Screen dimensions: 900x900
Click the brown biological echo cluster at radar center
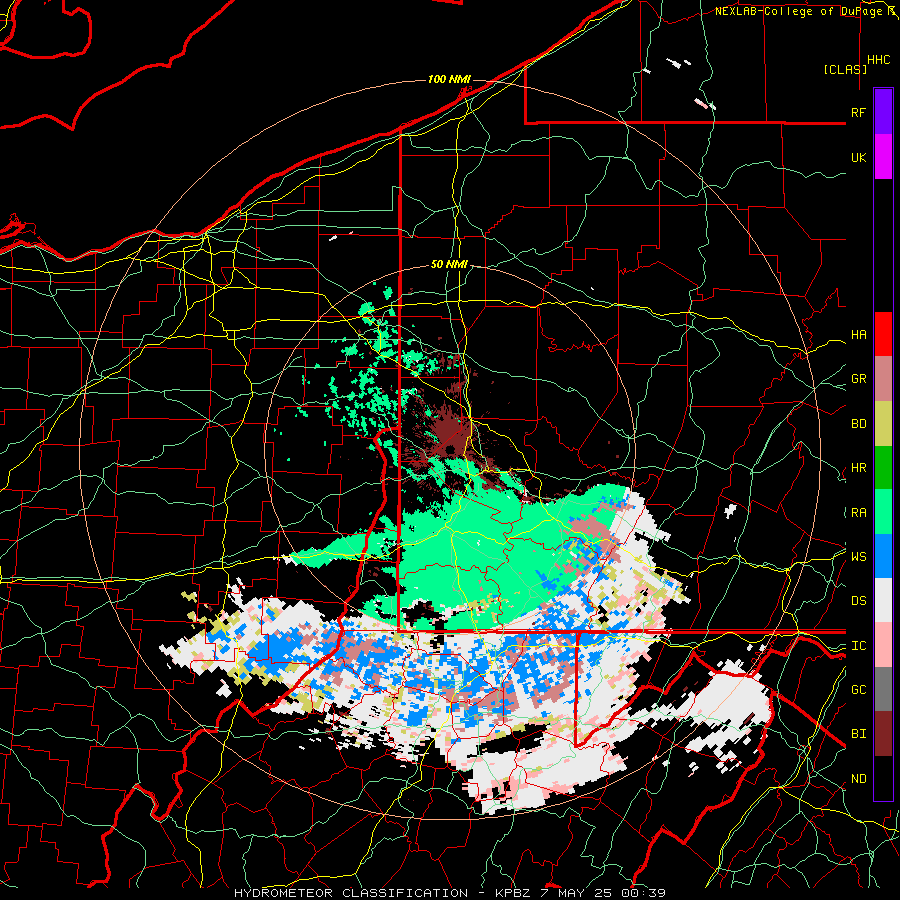[x=449, y=435]
